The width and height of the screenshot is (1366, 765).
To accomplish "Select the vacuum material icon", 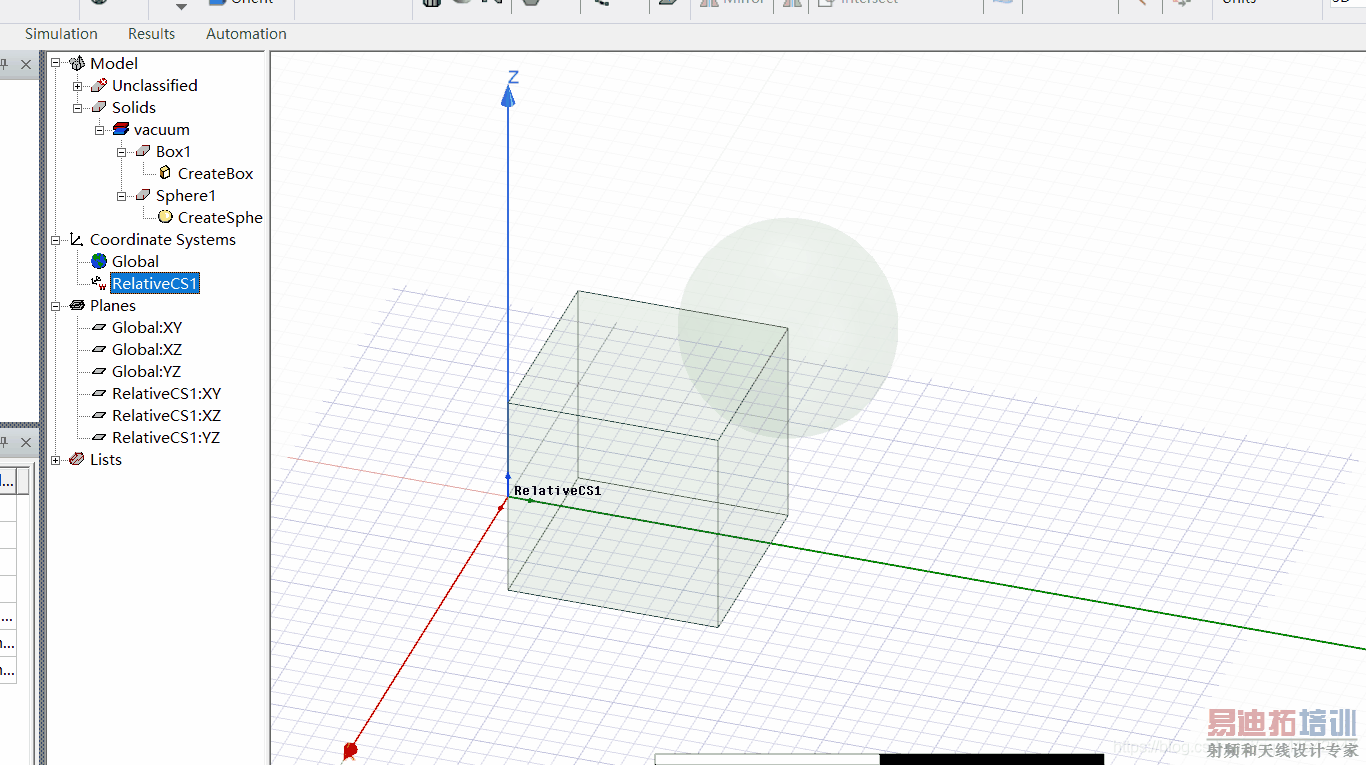I will 121,130.
